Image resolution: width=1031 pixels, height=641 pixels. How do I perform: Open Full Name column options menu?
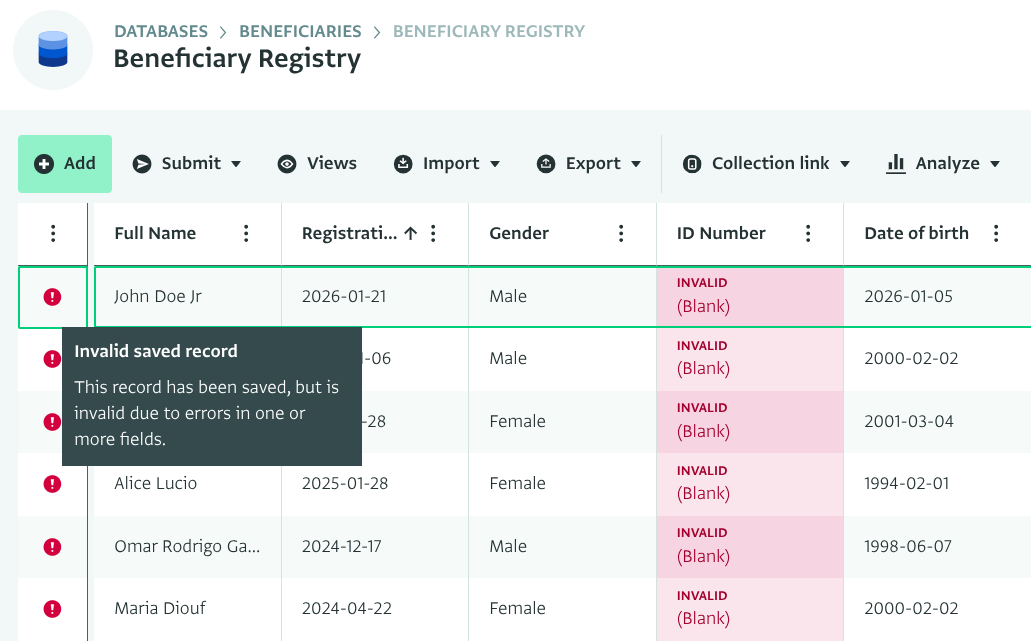(x=246, y=234)
